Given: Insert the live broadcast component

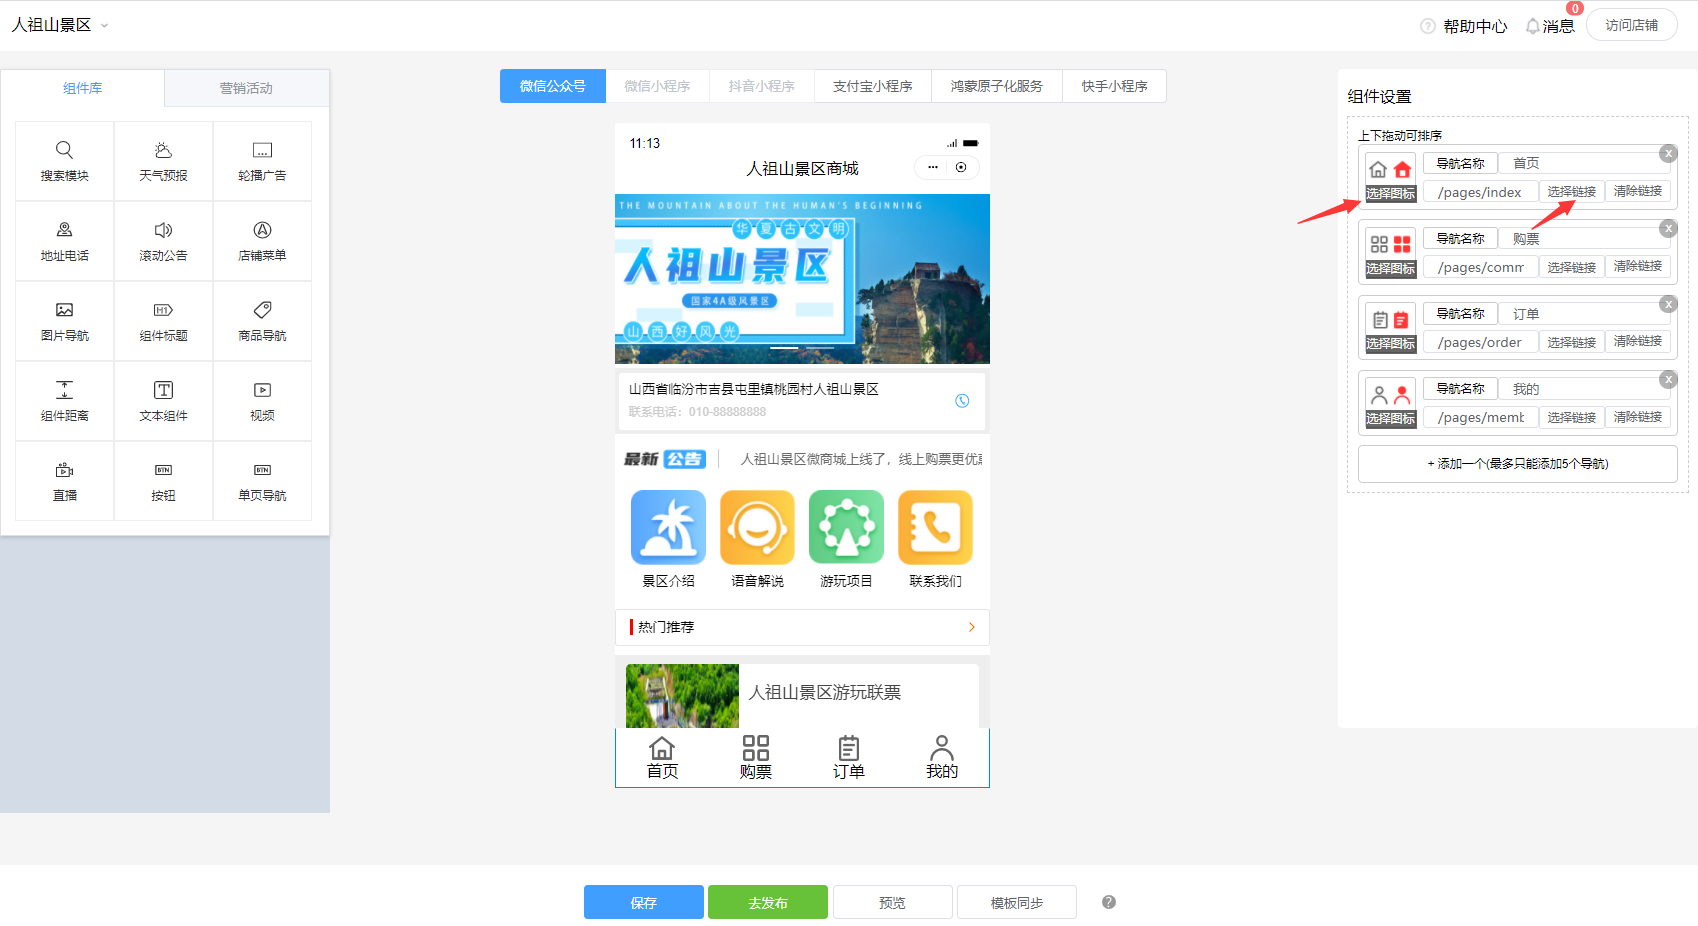Looking at the screenshot, I should [64, 481].
